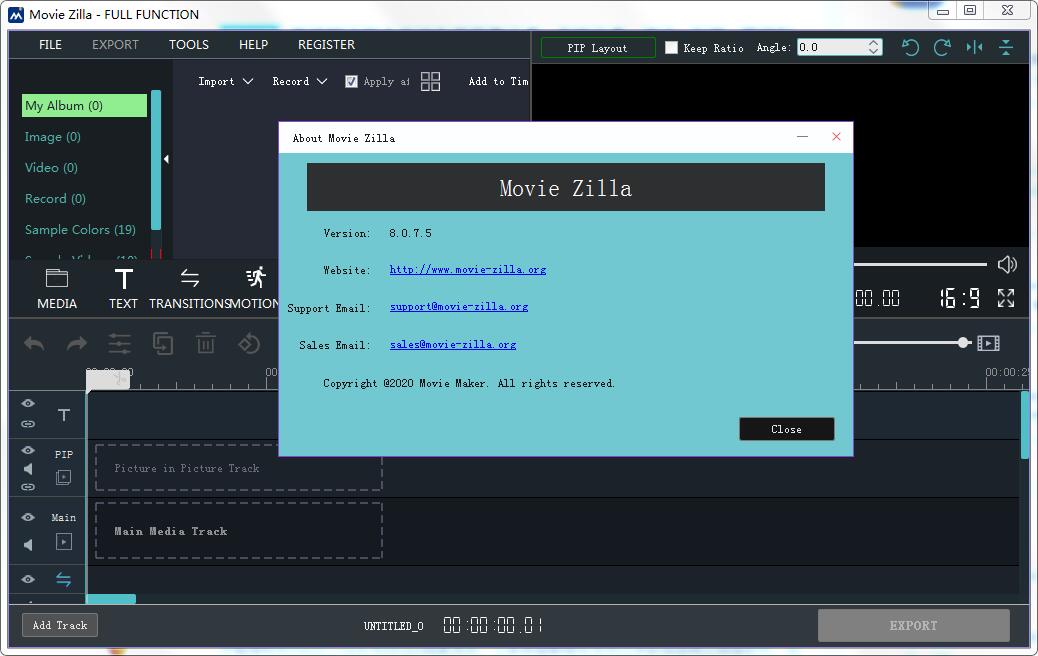The image size is (1038, 656).
Task: Click the copy clip icon
Action: 163,344
